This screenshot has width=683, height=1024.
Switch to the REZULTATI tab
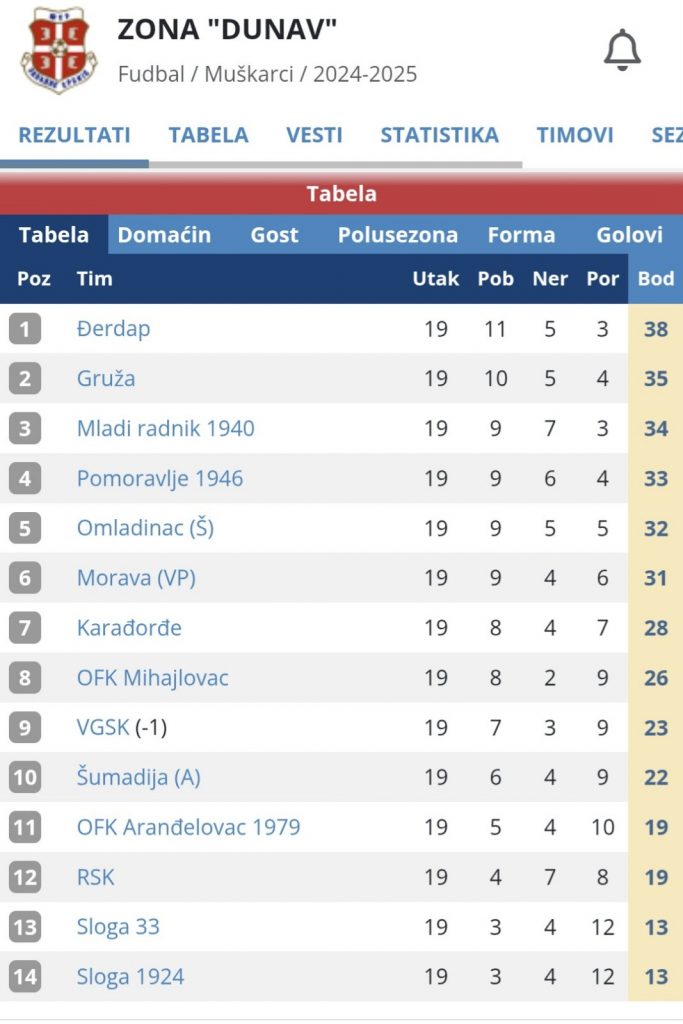74,135
